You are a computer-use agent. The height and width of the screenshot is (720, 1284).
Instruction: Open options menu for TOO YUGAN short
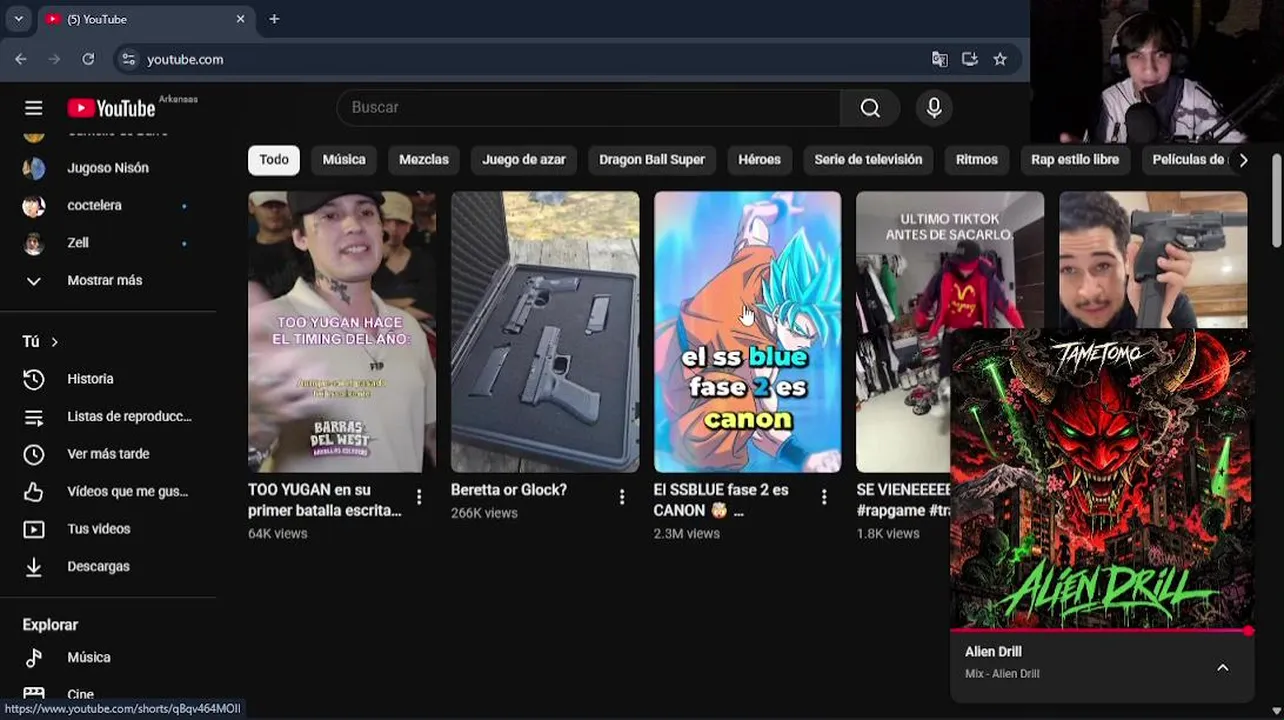point(419,497)
